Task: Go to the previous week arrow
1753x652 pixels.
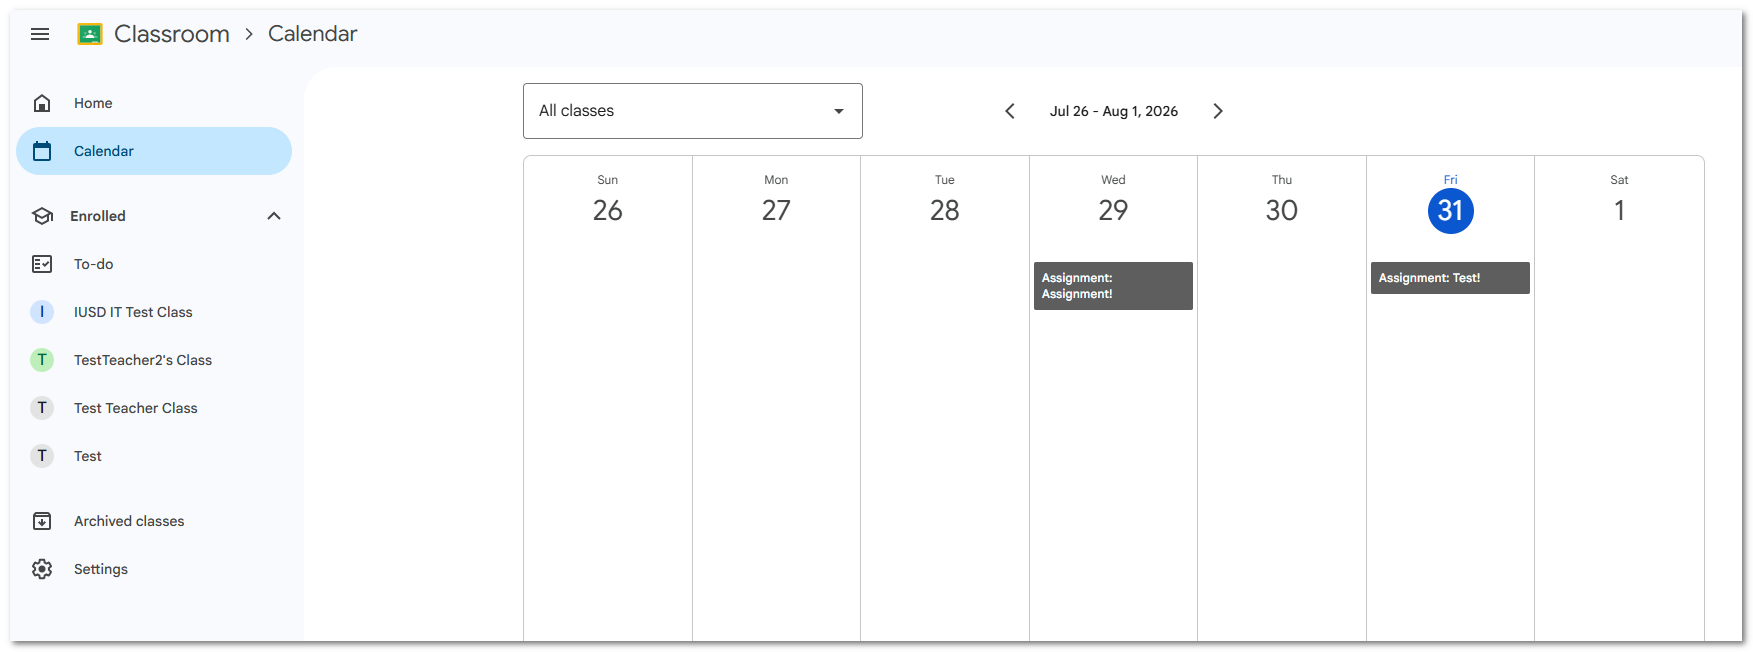Action: 1010,111
